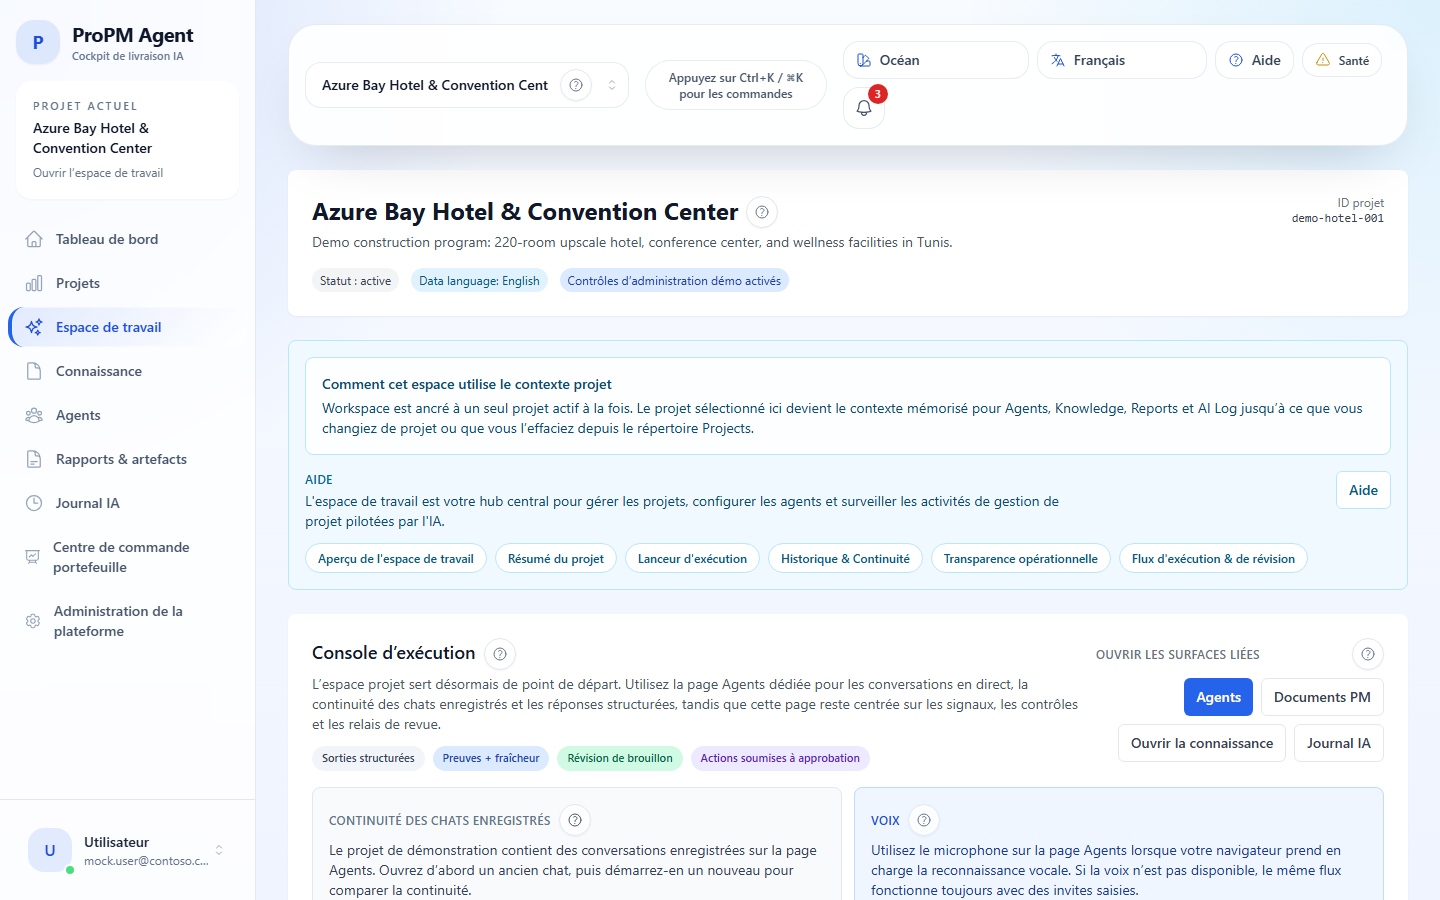Open the Océan theme dropdown
Image resolution: width=1440 pixels, height=900 pixels.
tap(935, 60)
